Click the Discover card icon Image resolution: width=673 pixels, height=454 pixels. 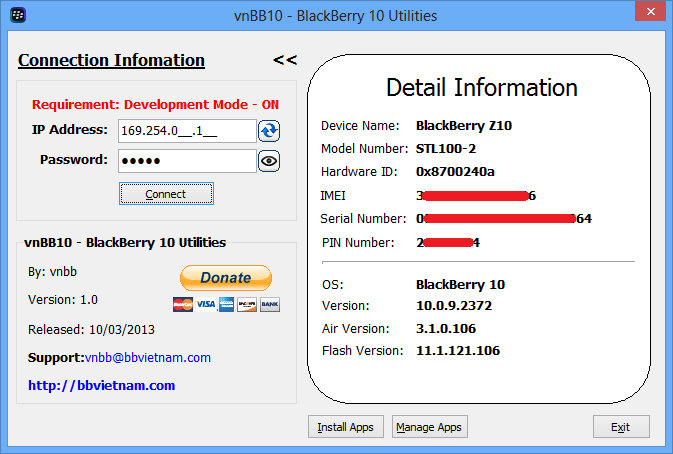[247, 304]
